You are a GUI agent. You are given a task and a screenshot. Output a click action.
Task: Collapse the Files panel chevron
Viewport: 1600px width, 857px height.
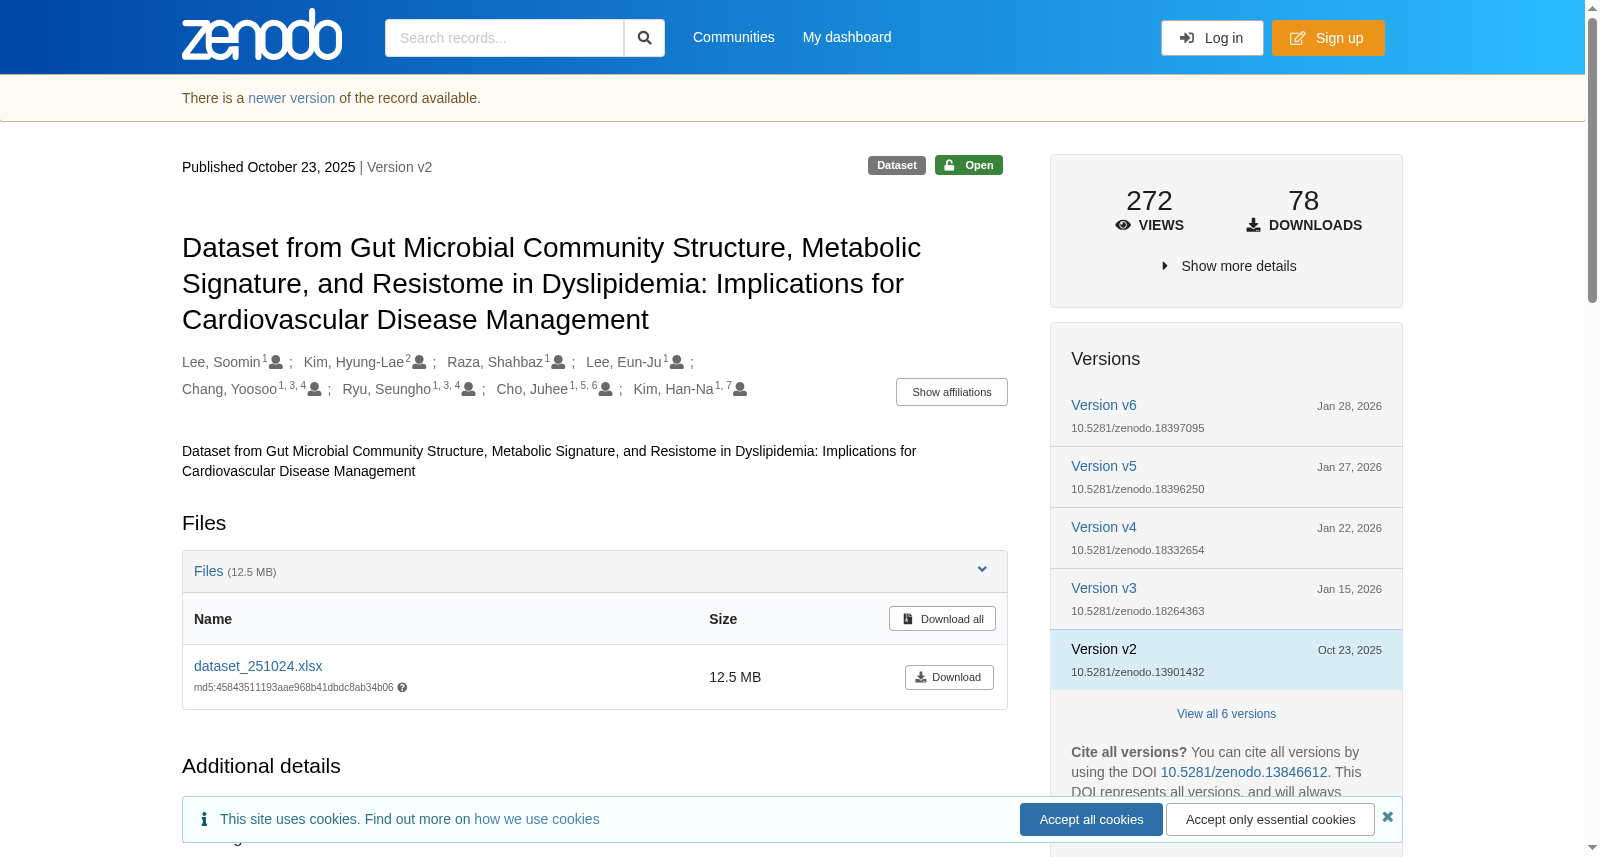(982, 570)
